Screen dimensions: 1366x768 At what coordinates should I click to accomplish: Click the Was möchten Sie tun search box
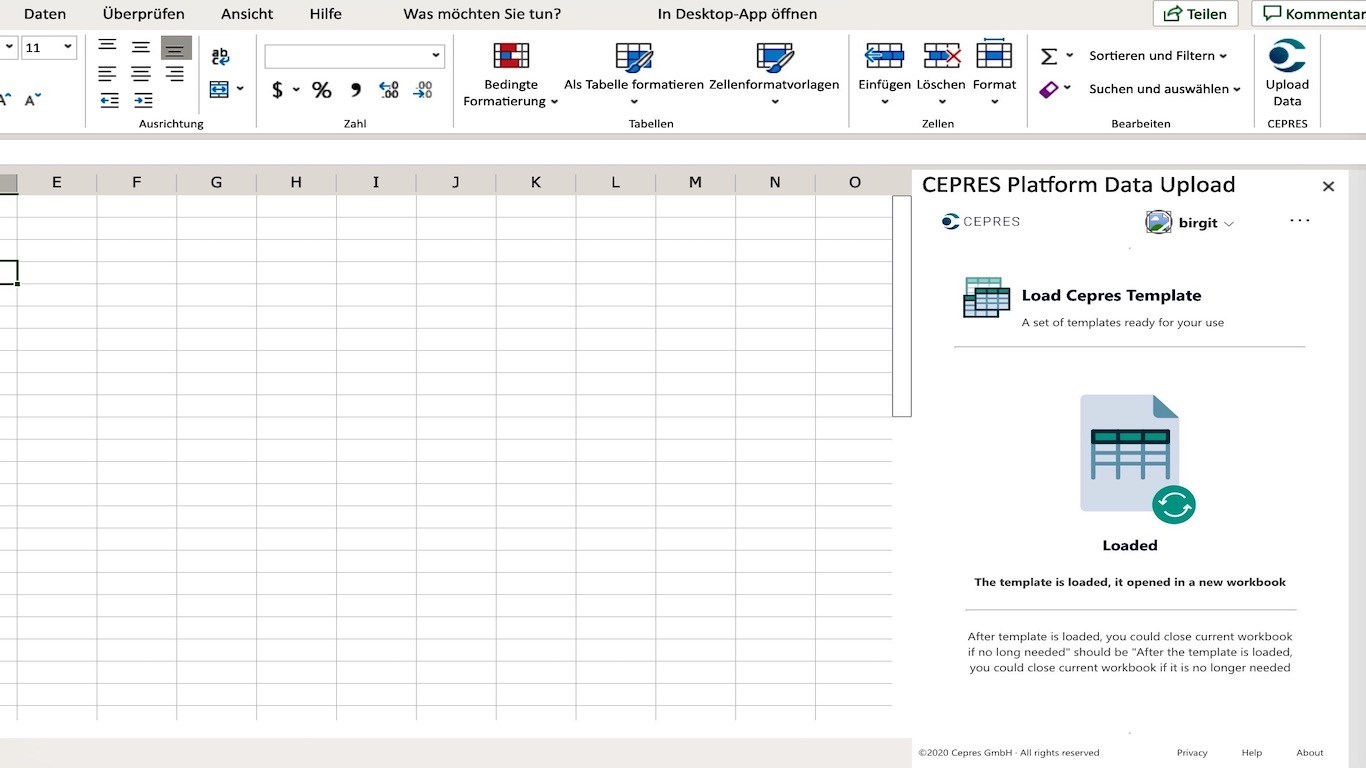[482, 14]
